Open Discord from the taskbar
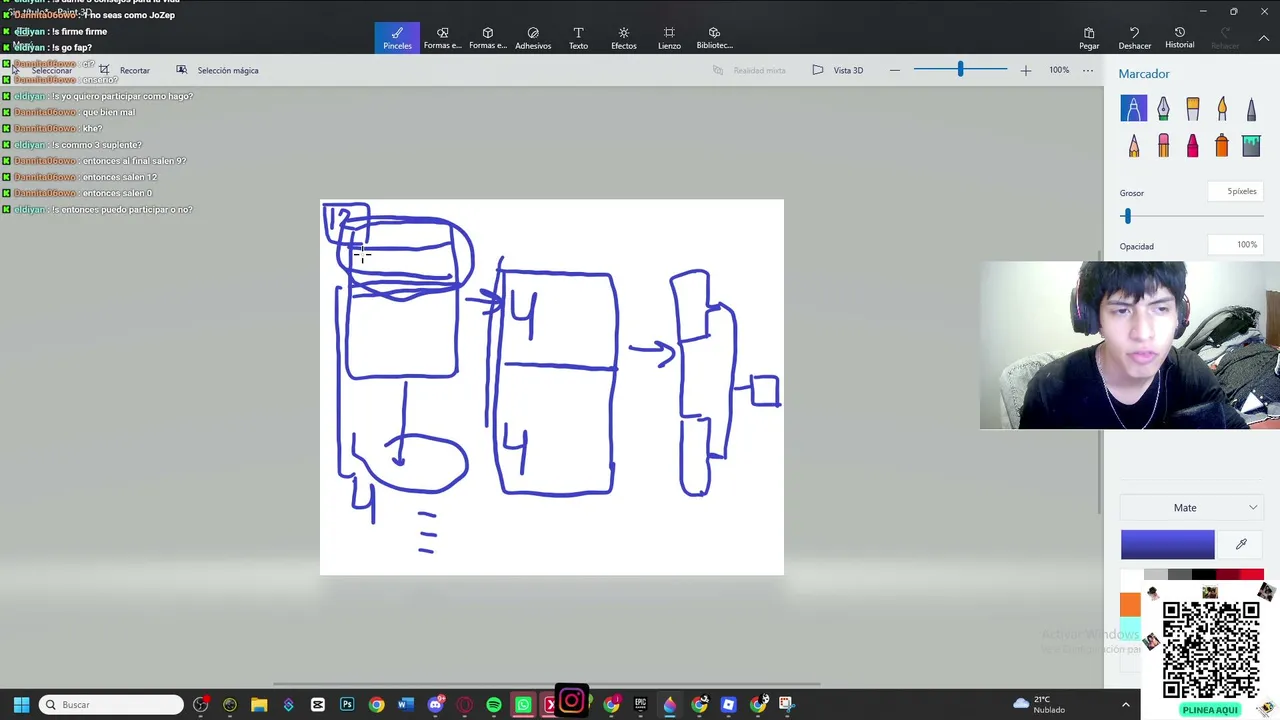 [435, 705]
